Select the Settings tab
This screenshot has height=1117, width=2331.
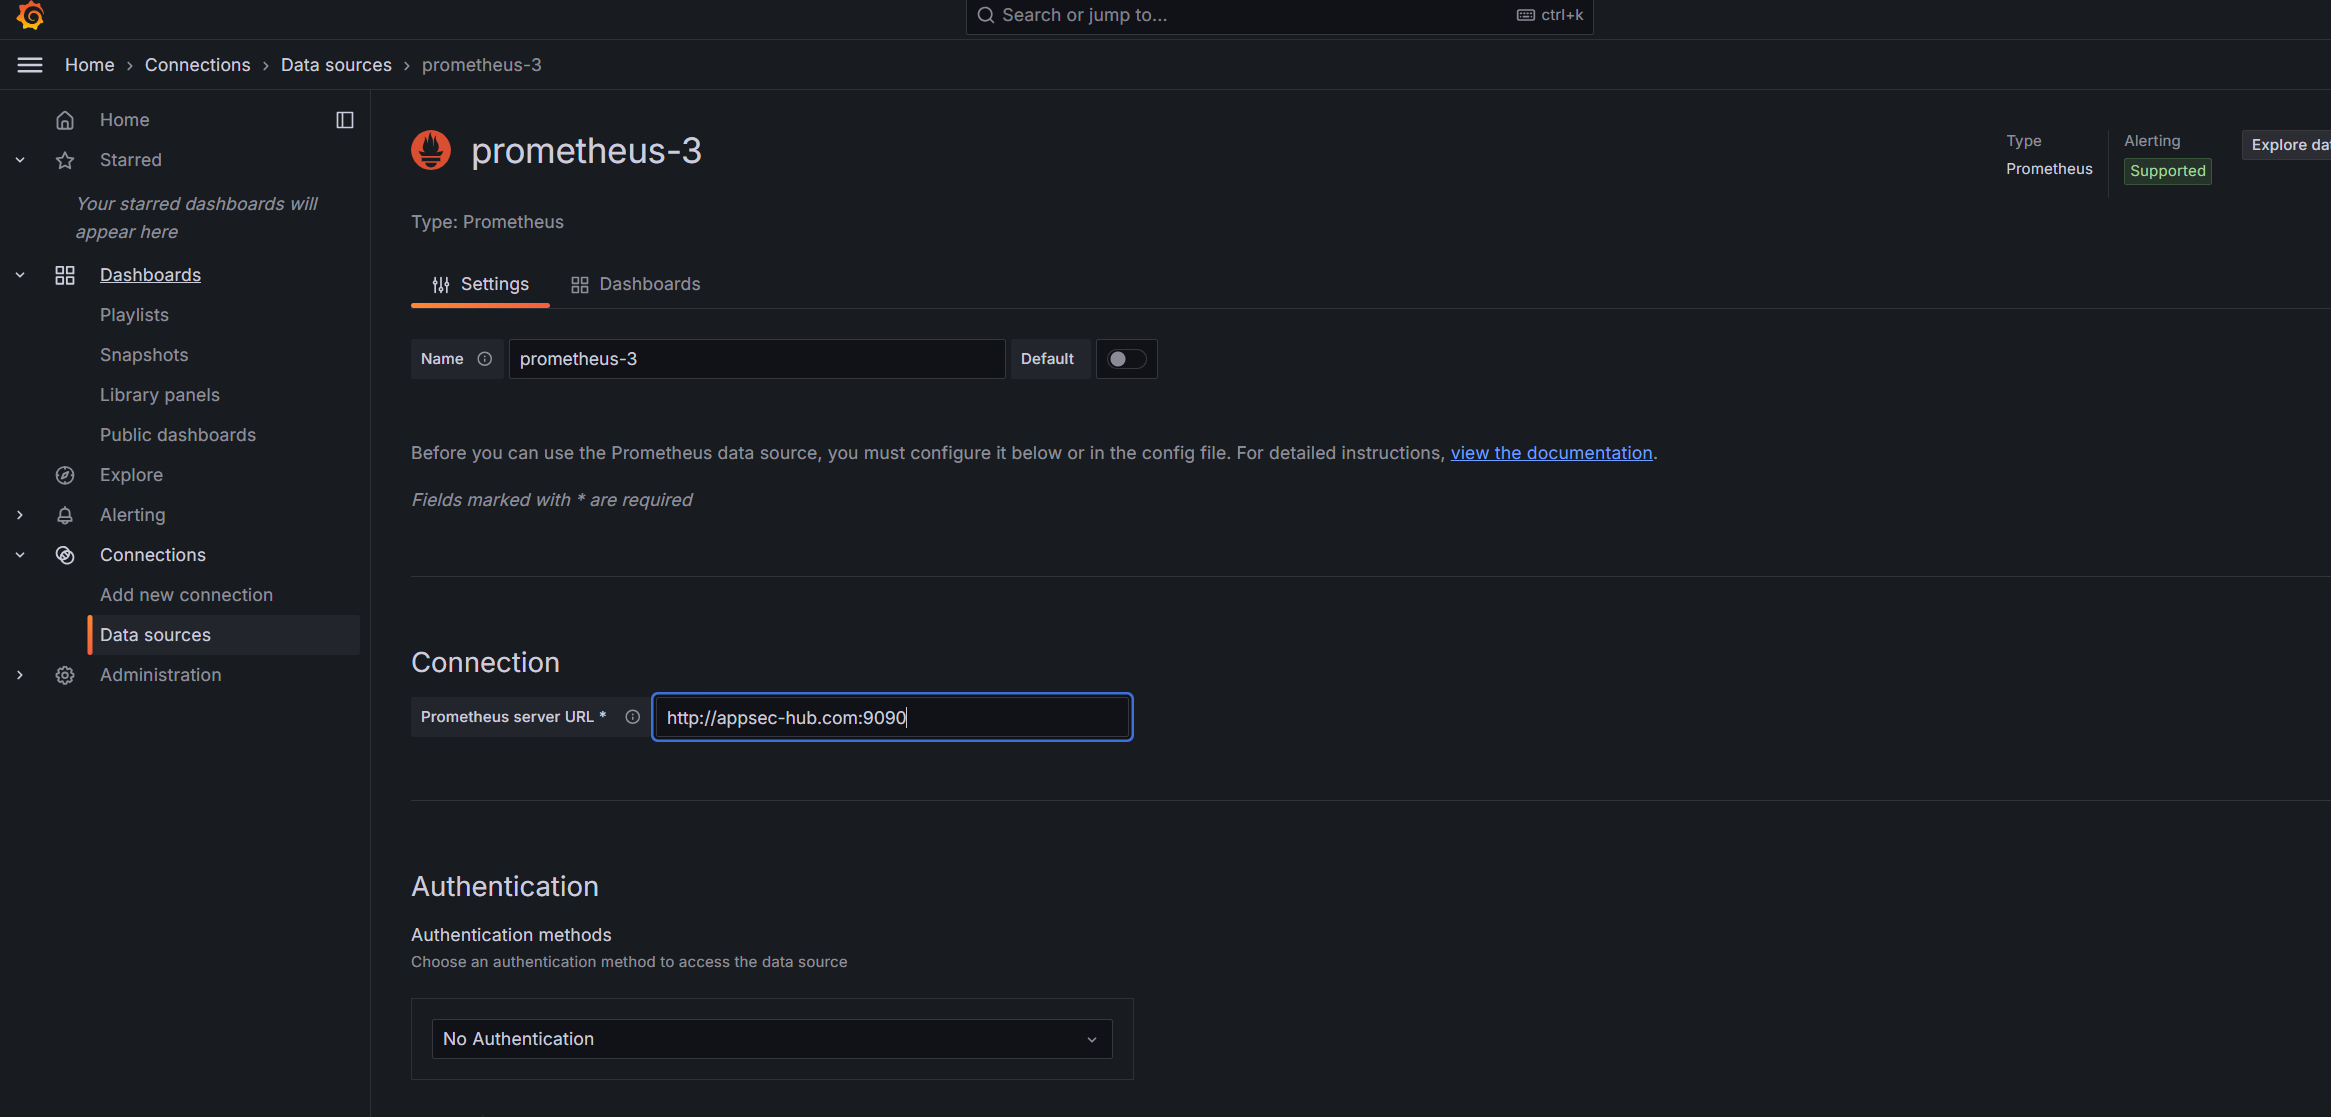coord(481,284)
